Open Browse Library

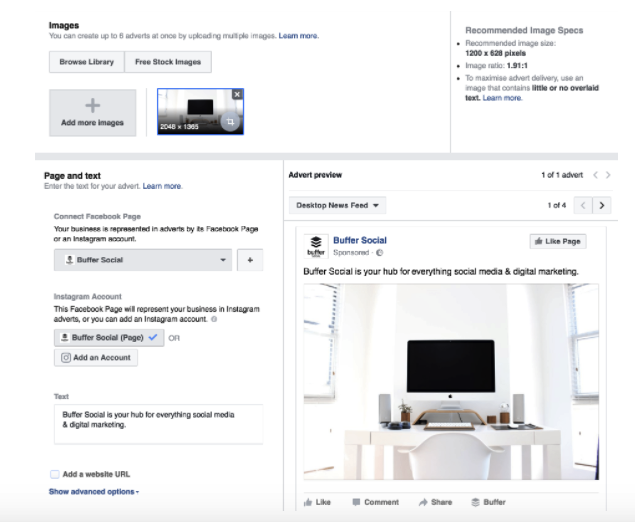click(x=87, y=62)
